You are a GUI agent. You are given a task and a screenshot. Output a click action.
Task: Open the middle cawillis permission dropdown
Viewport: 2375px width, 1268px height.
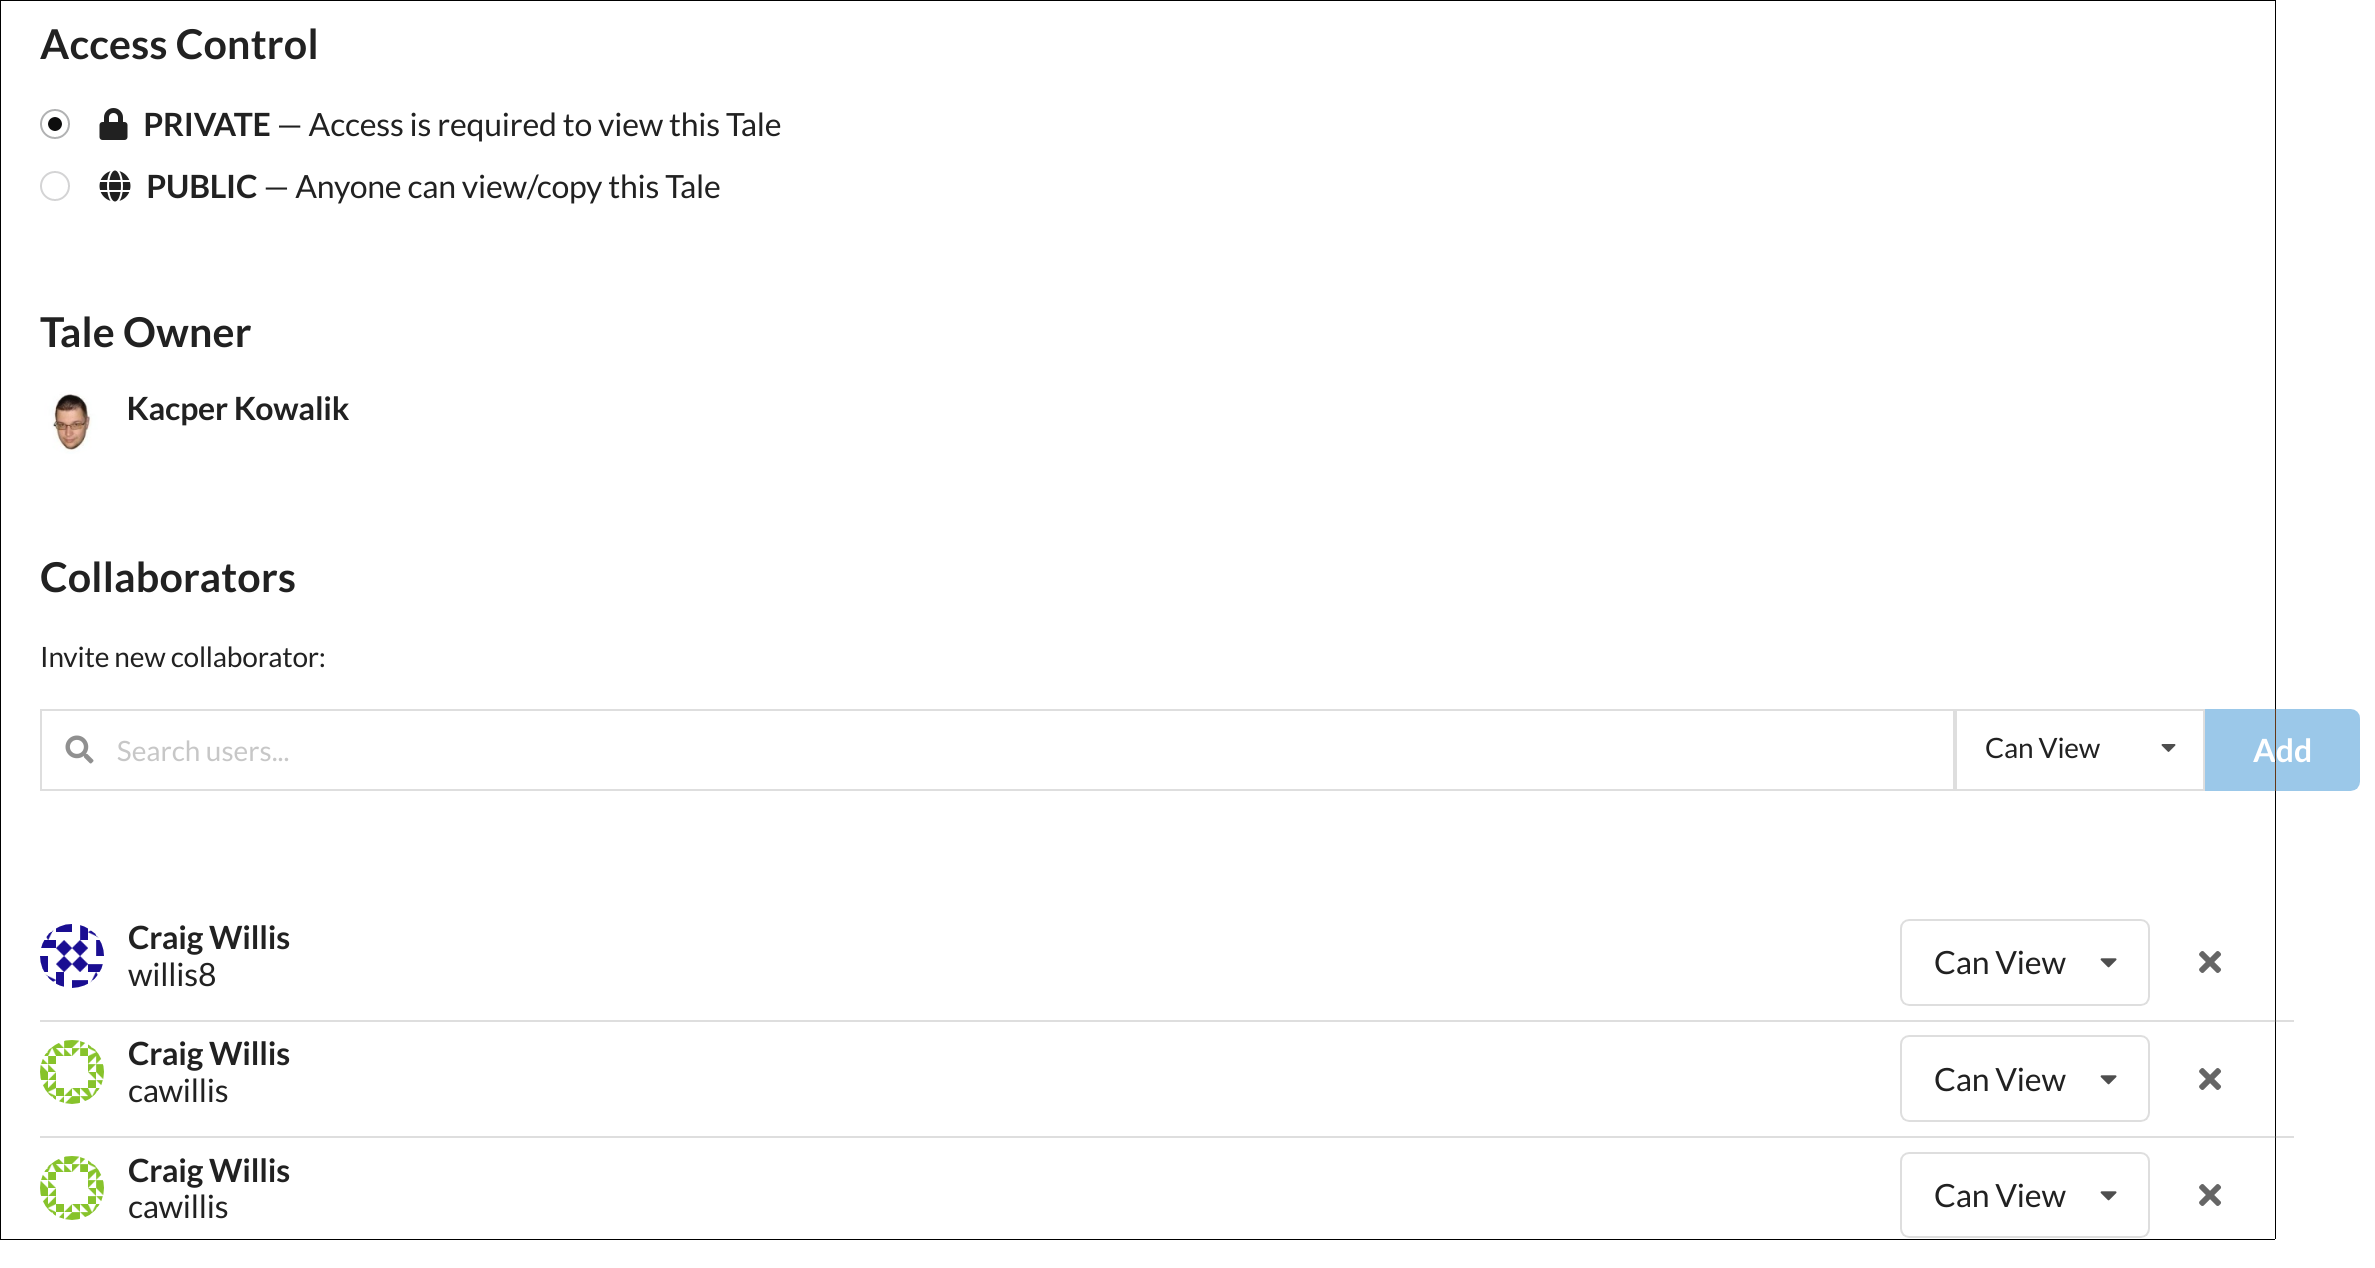[x=2024, y=1079]
